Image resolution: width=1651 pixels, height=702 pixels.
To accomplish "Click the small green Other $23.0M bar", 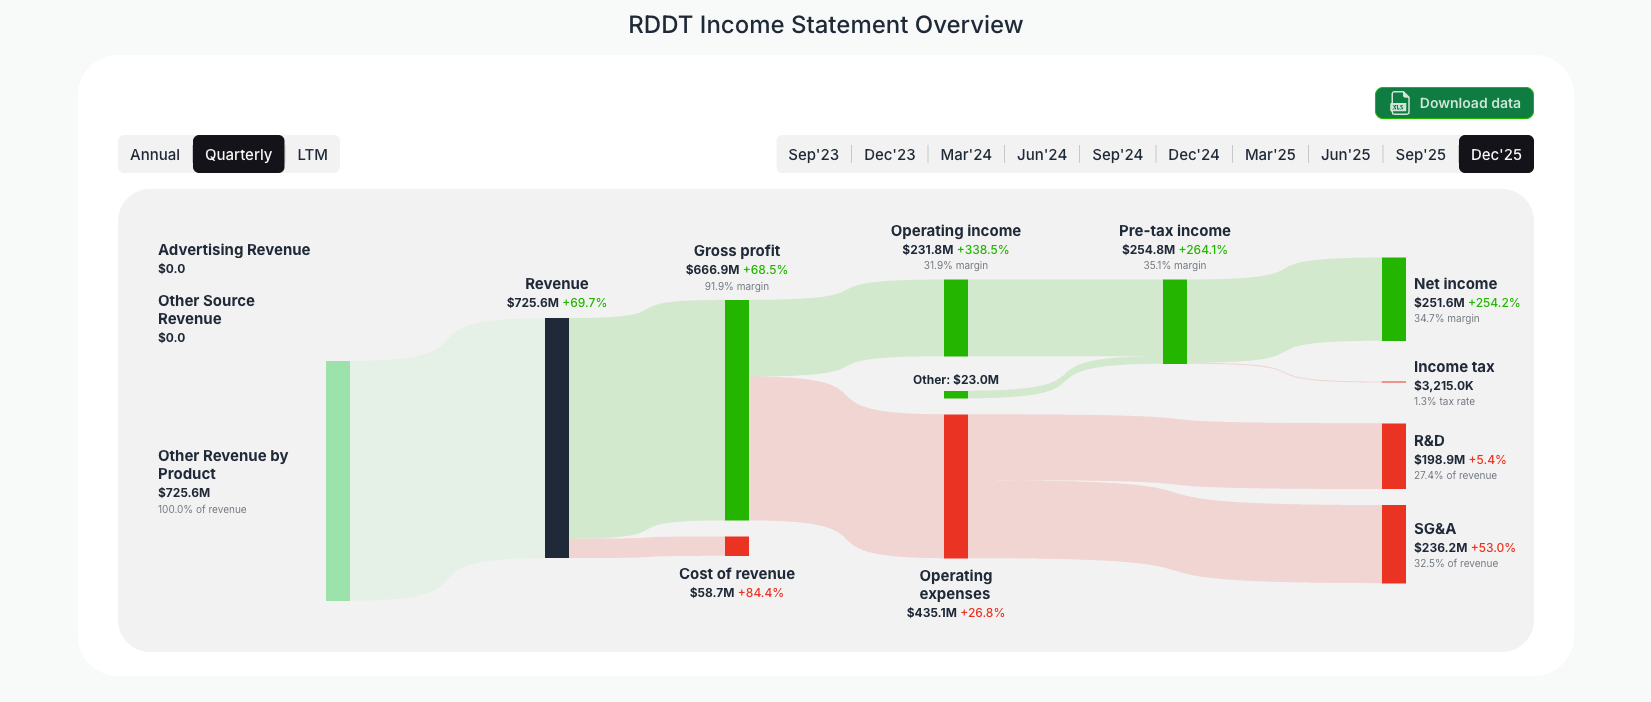I will pos(956,395).
